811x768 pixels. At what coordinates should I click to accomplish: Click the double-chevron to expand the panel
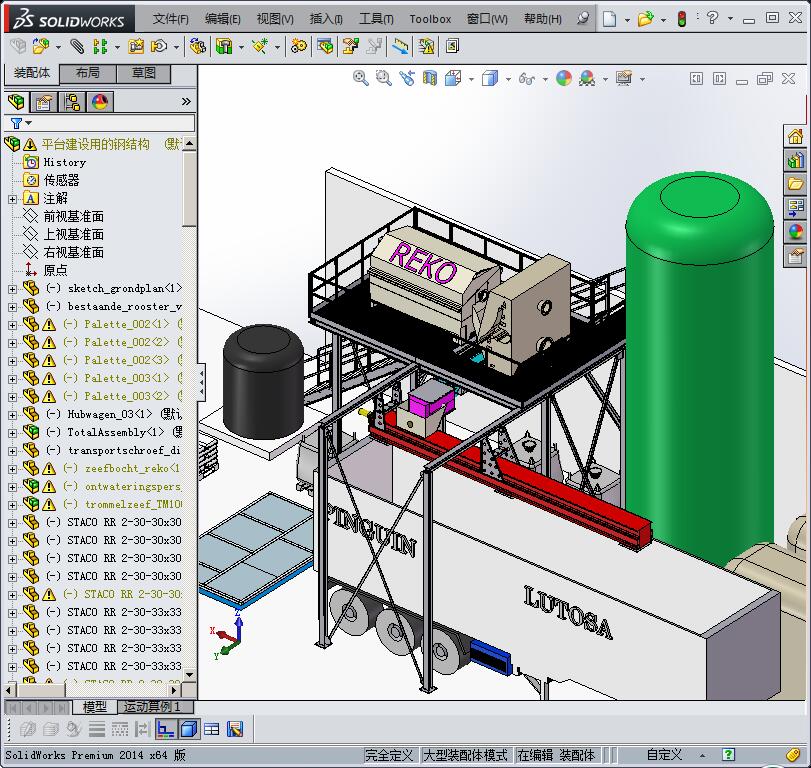point(185,101)
